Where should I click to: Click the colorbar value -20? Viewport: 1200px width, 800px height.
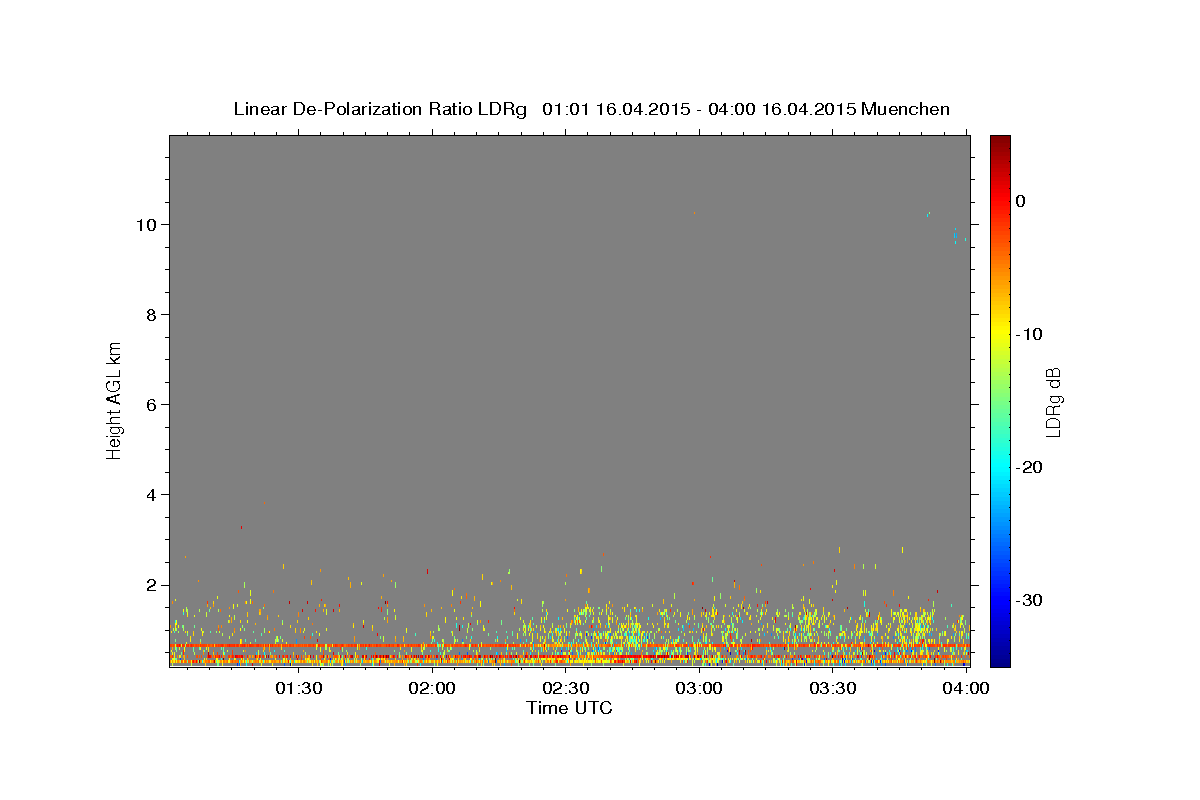(x=1031, y=467)
